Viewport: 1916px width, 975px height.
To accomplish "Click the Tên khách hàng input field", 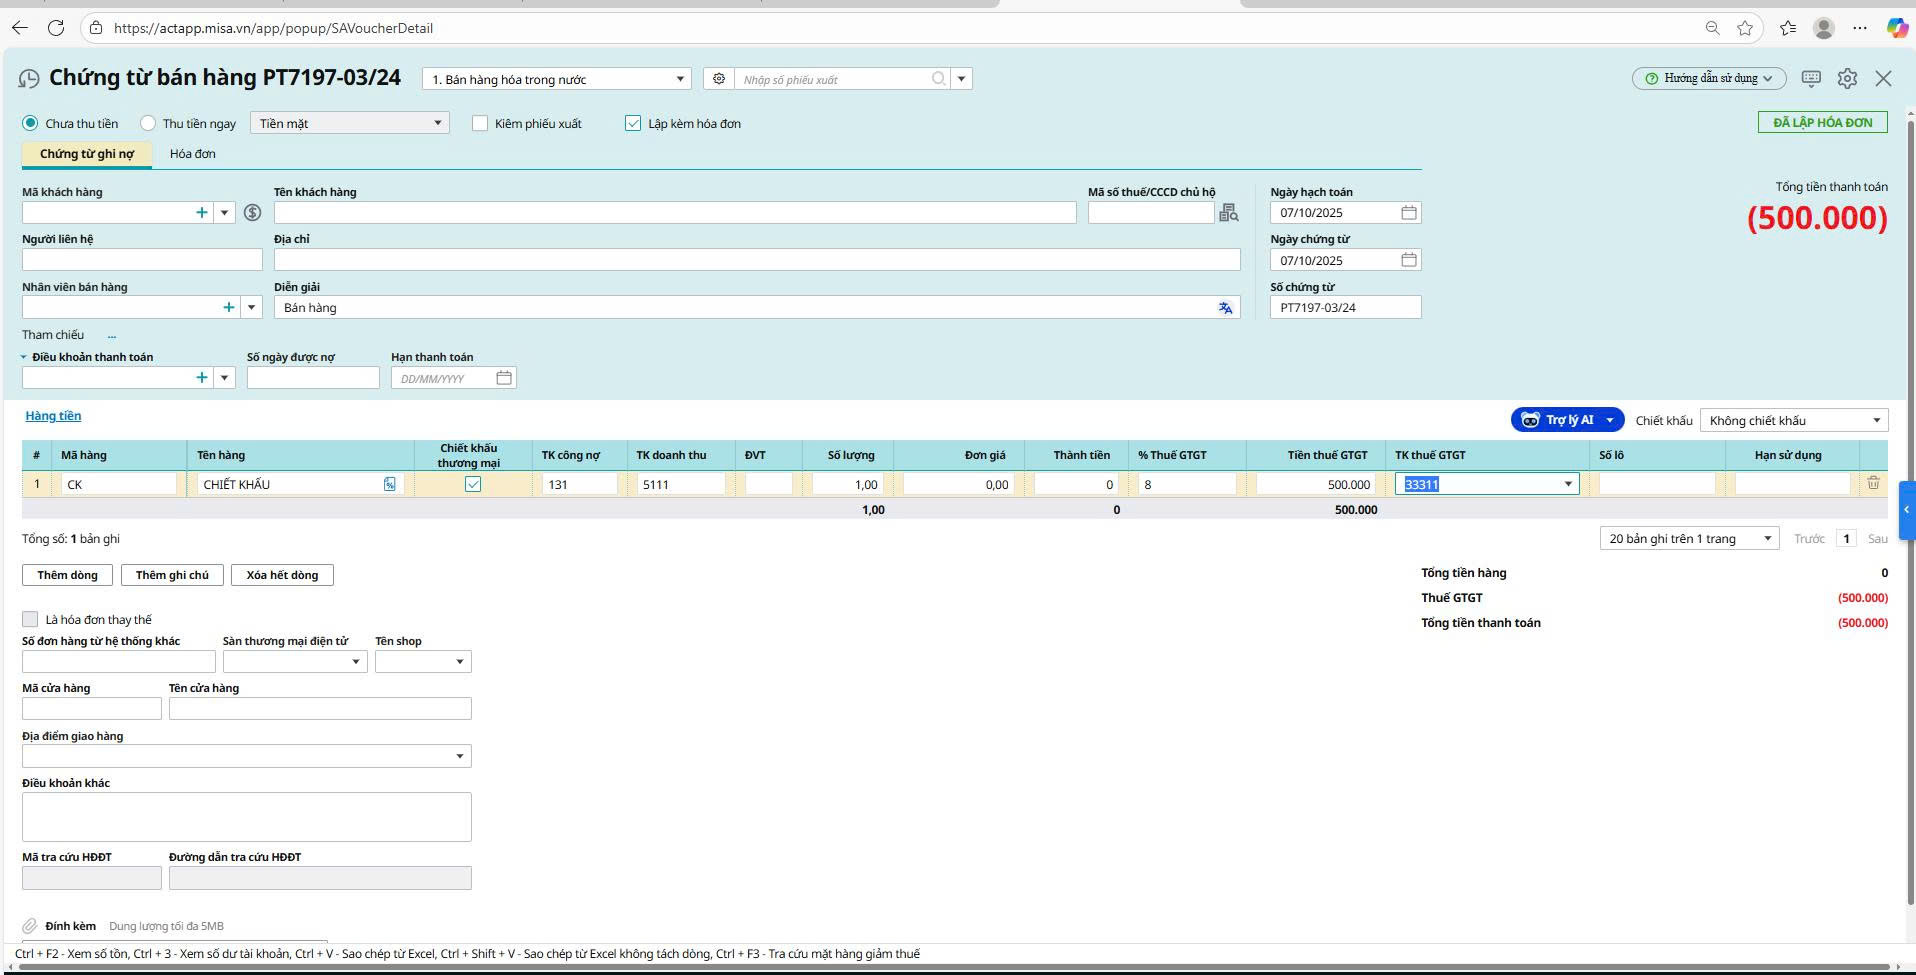I will coord(675,213).
